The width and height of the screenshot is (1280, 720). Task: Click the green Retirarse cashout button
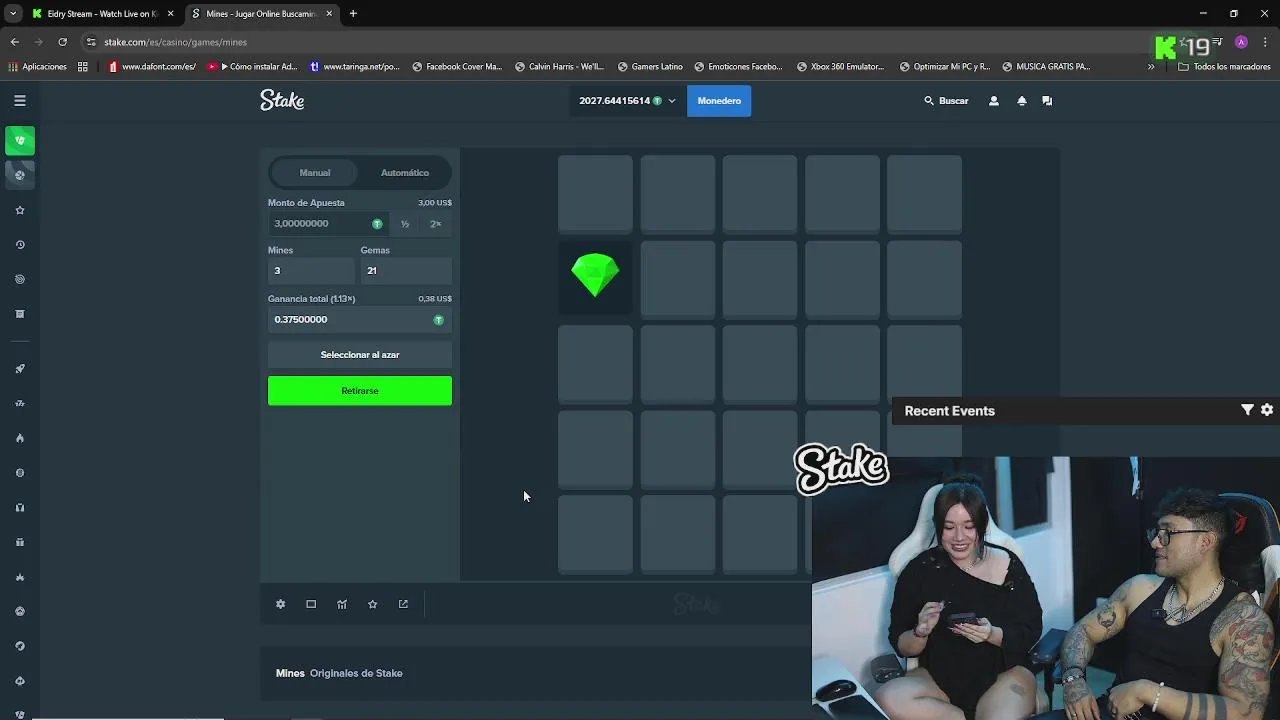coord(360,391)
